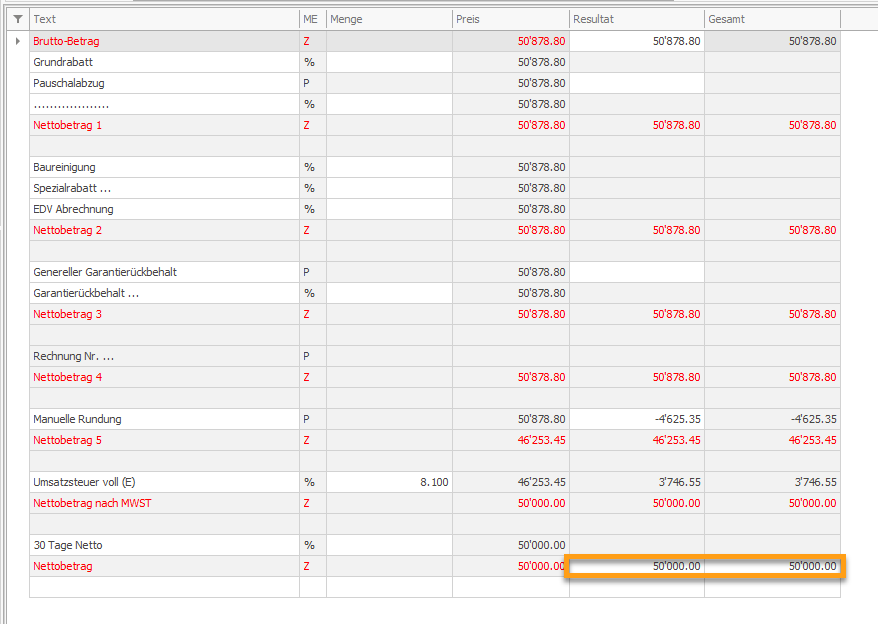
Task: Click the ME cell % of Umsatzsteuer voll
Action: (312, 482)
